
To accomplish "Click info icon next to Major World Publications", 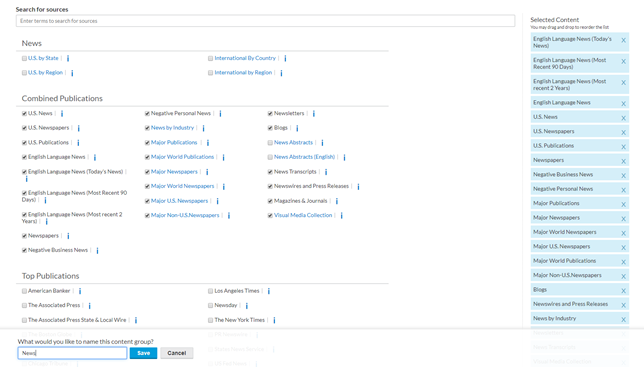I will click(x=223, y=157).
